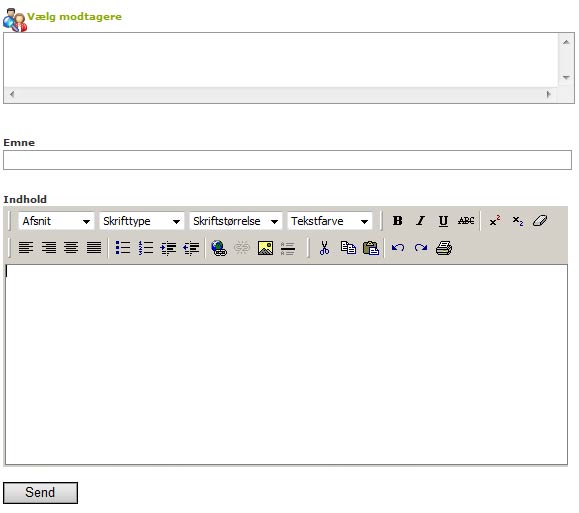Viewport: 579px width, 513px height.
Task: Open the Skrifttype font dropdown
Action: pyautogui.click(x=142, y=221)
